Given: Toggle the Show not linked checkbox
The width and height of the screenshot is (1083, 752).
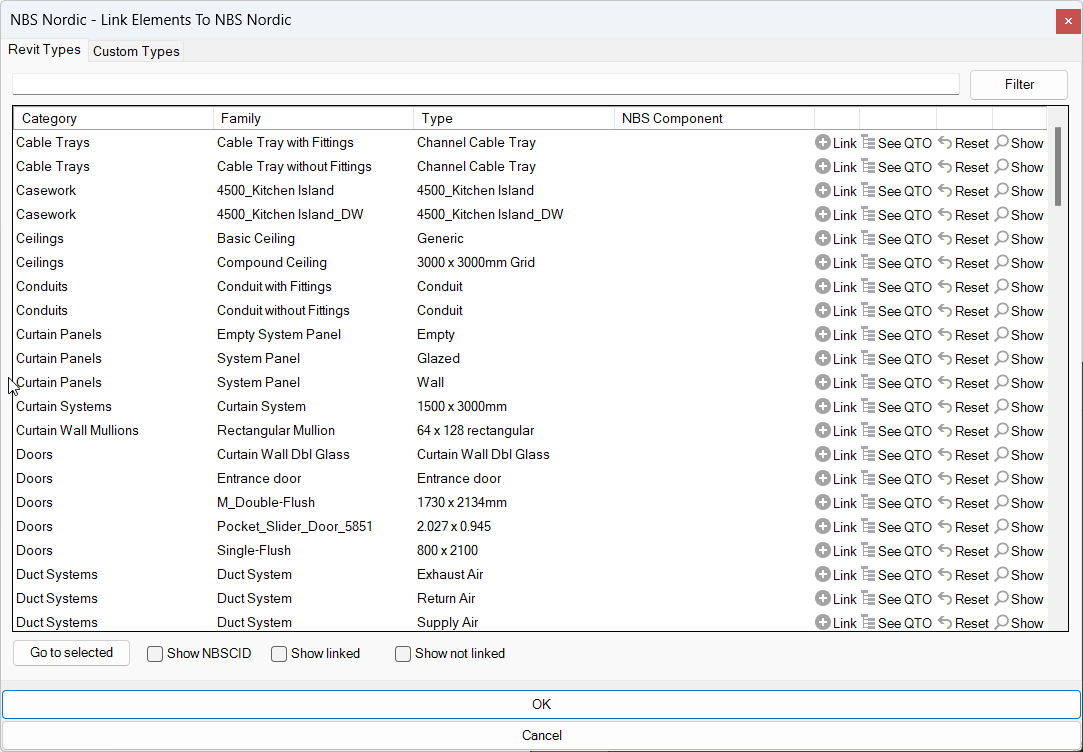Looking at the screenshot, I should point(403,654).
